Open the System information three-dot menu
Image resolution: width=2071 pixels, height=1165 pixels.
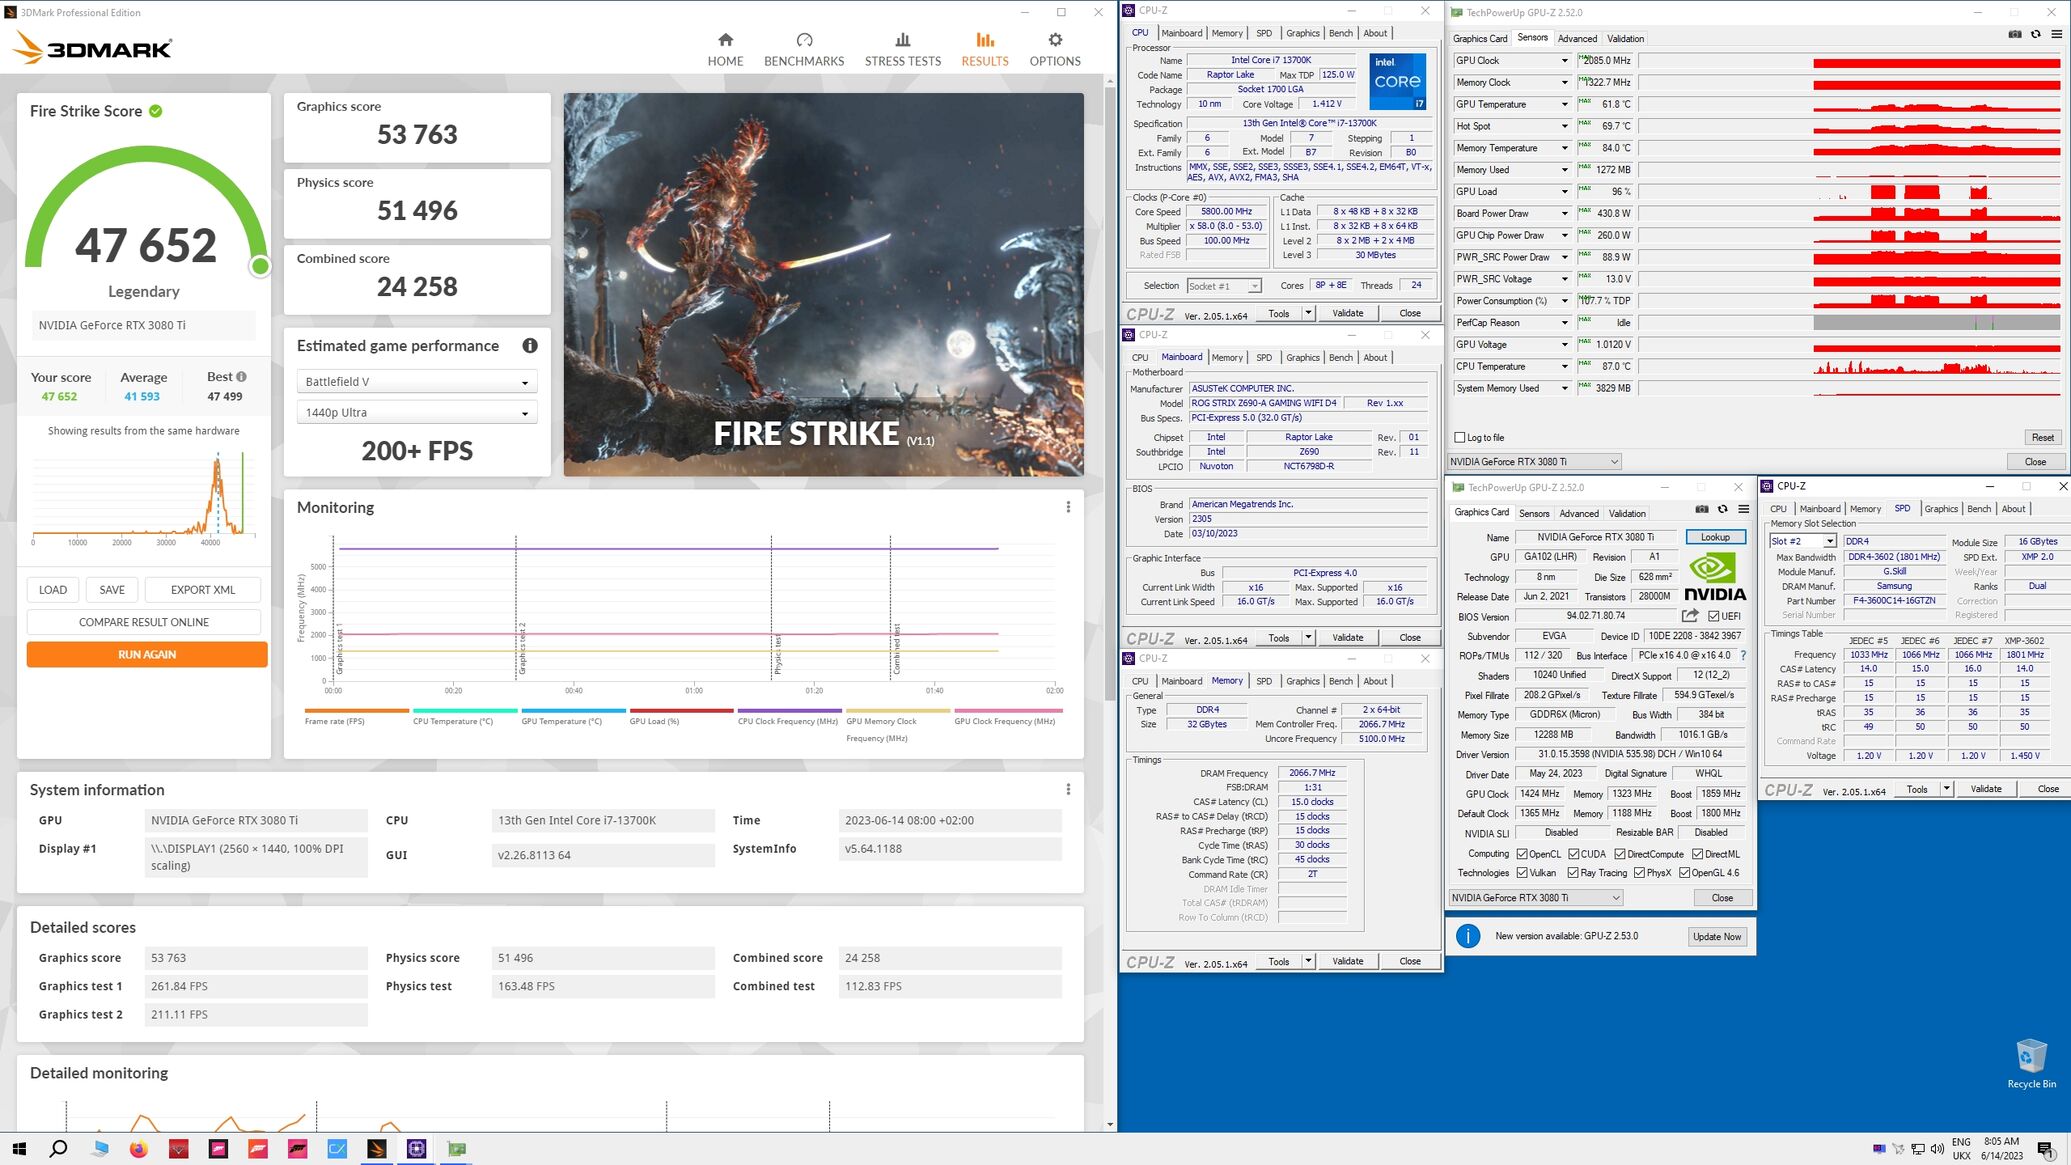(1068, 789)
